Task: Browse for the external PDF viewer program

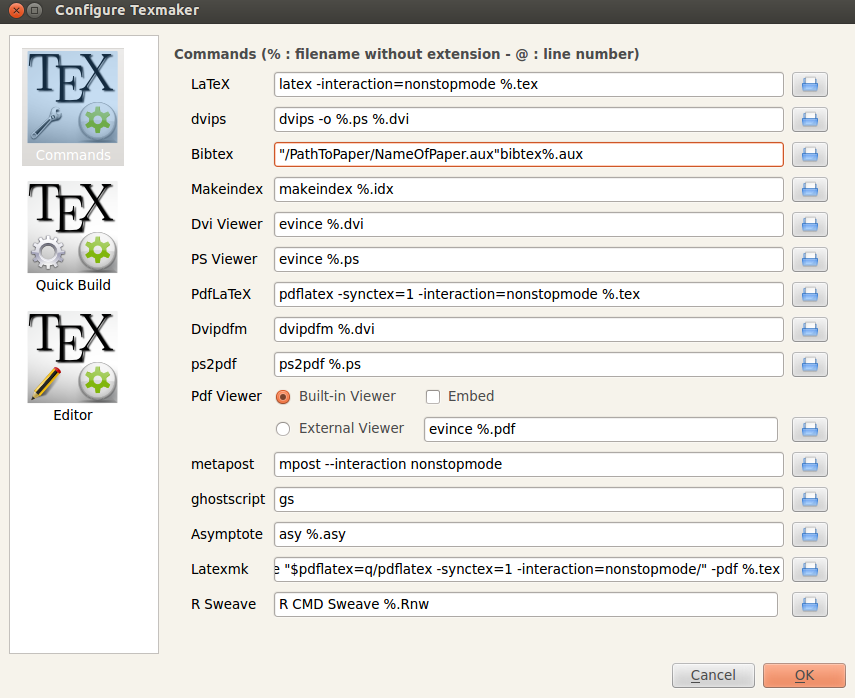Action: (810, 429)
